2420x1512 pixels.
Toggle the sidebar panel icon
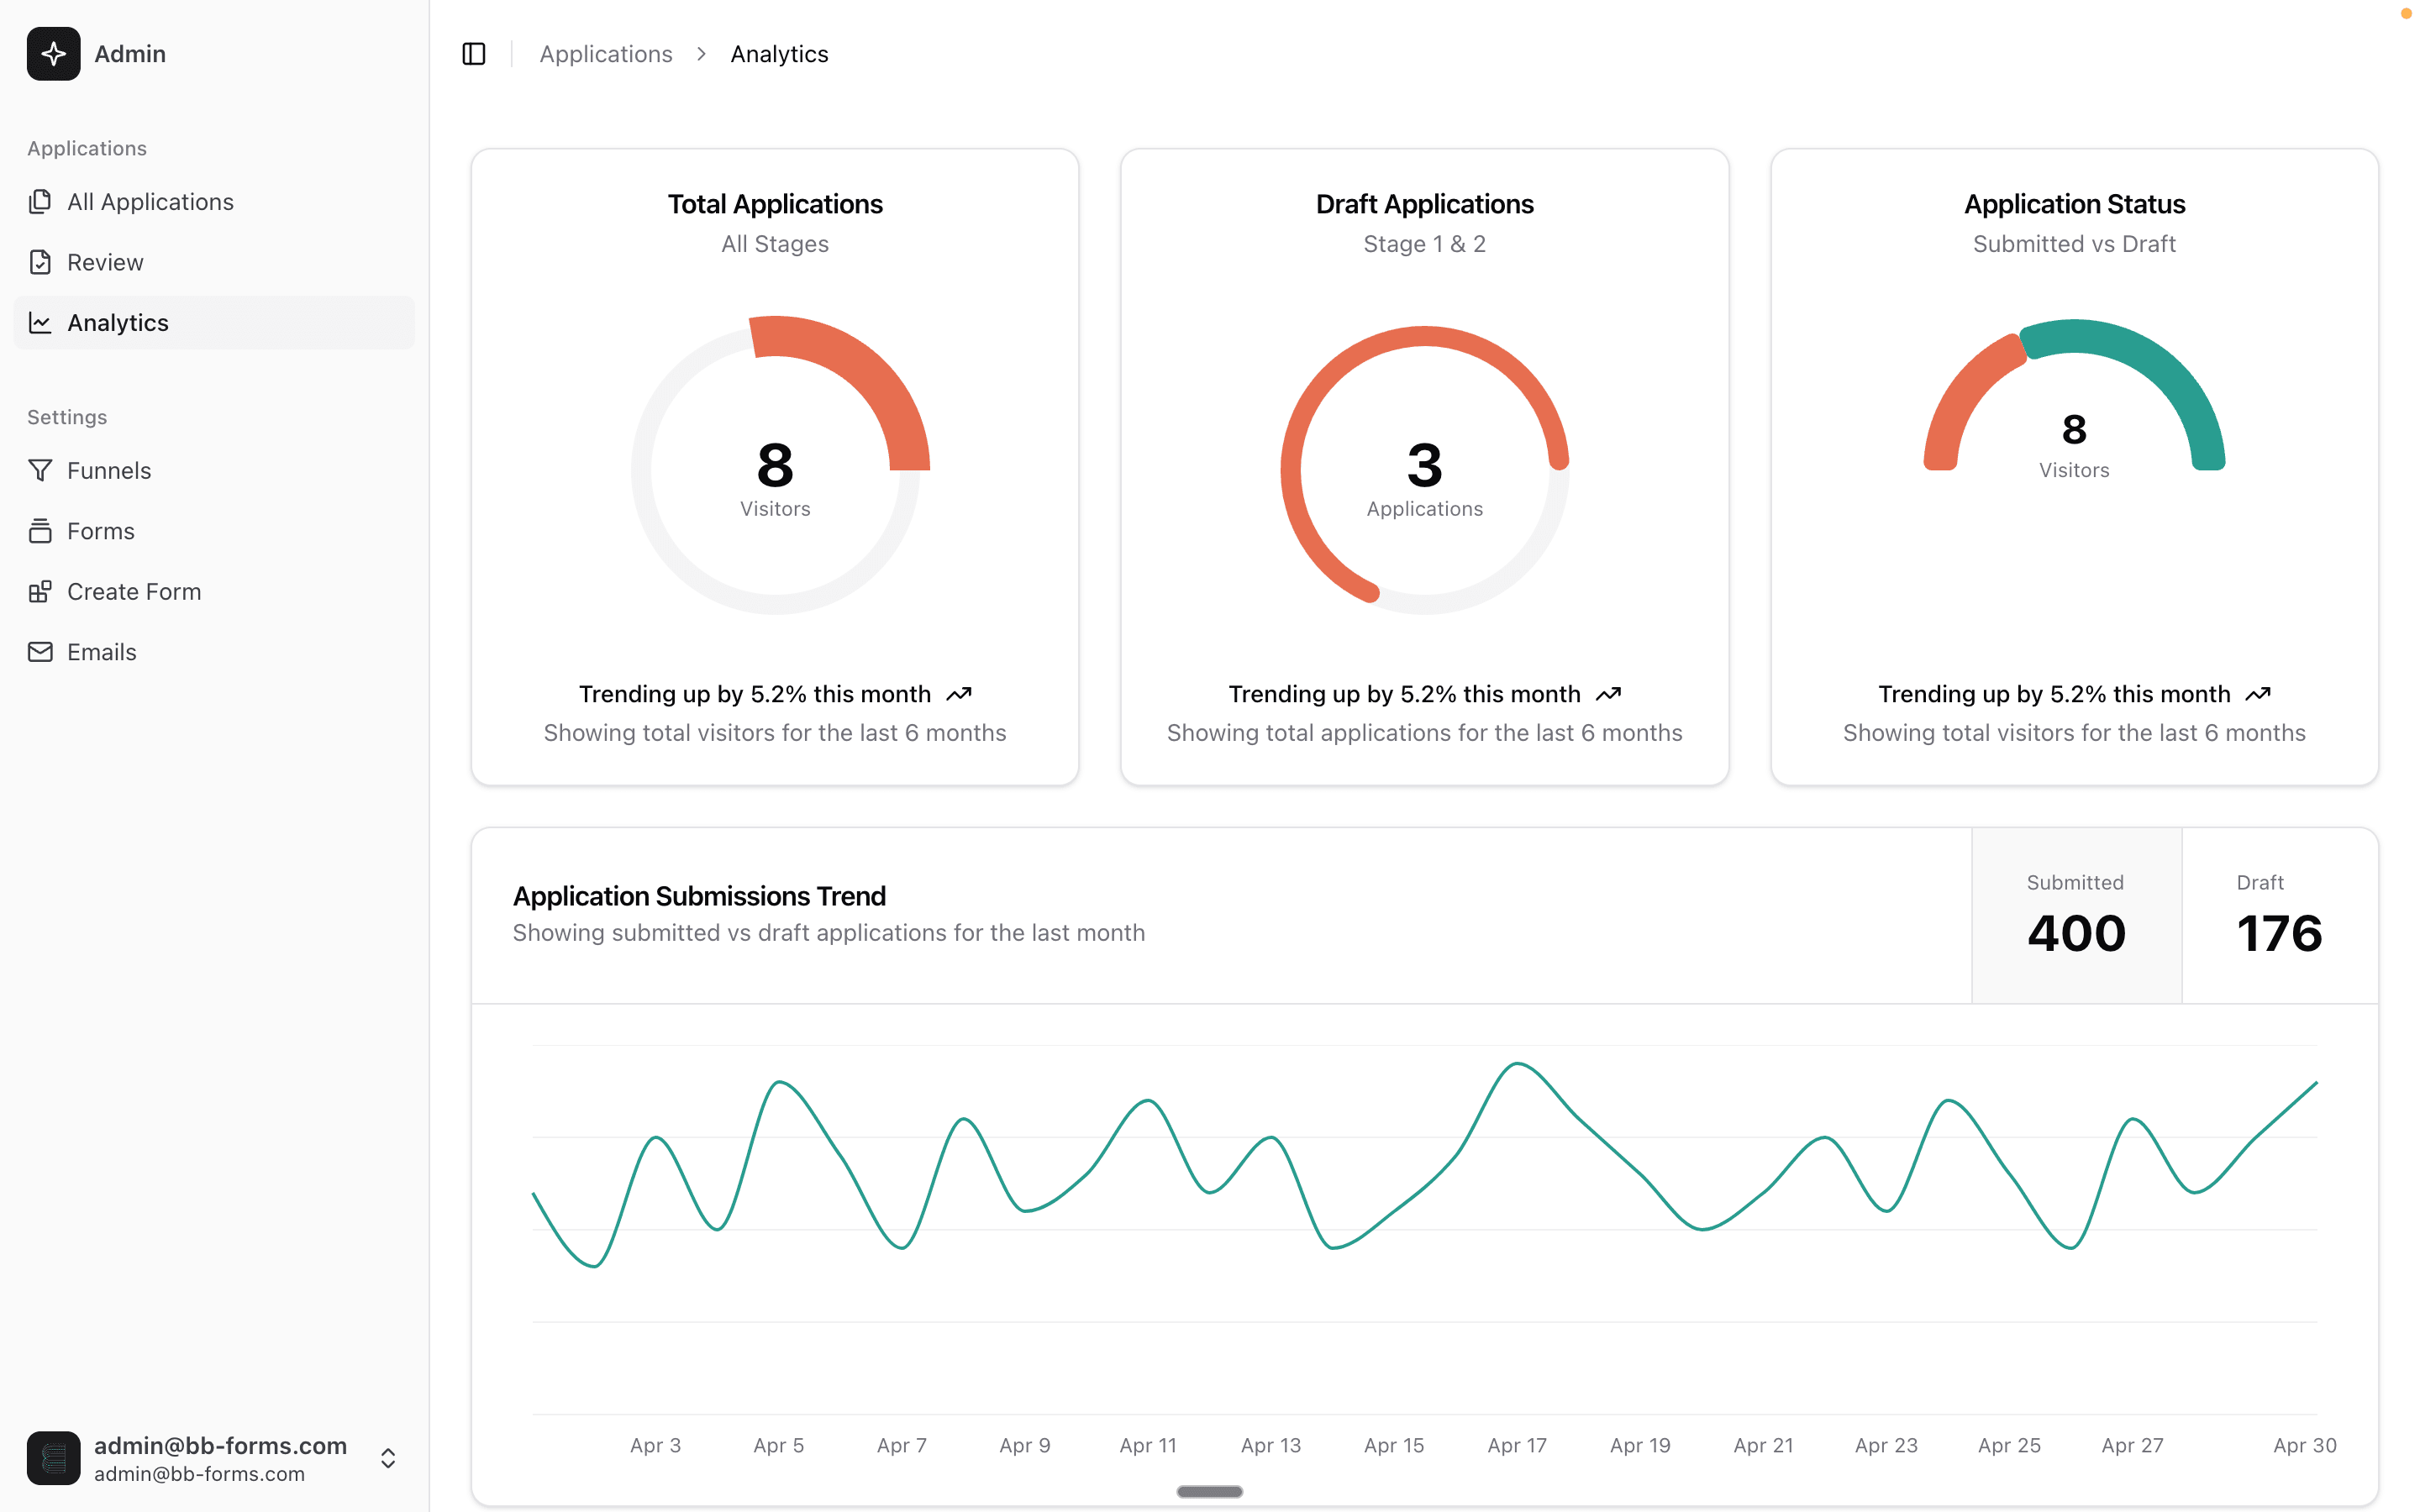tap(474, 54)
